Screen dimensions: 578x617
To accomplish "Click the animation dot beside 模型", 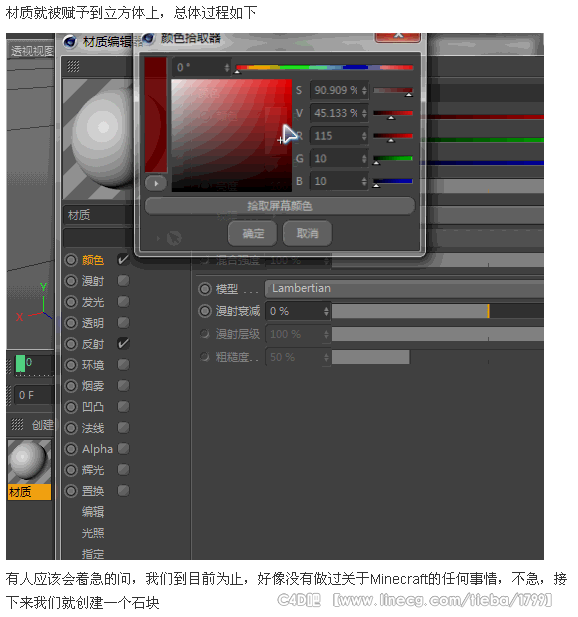I will click(205, 289).
